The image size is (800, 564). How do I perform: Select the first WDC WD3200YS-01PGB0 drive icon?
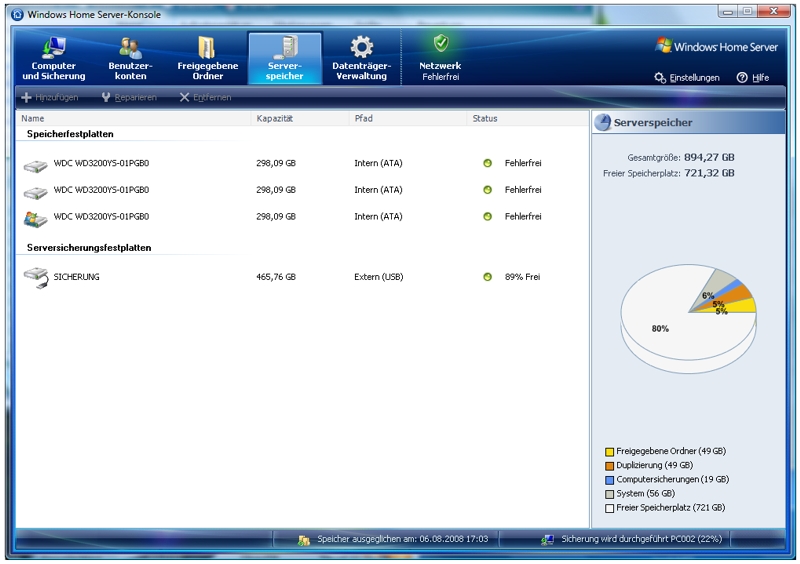[35, 165]
